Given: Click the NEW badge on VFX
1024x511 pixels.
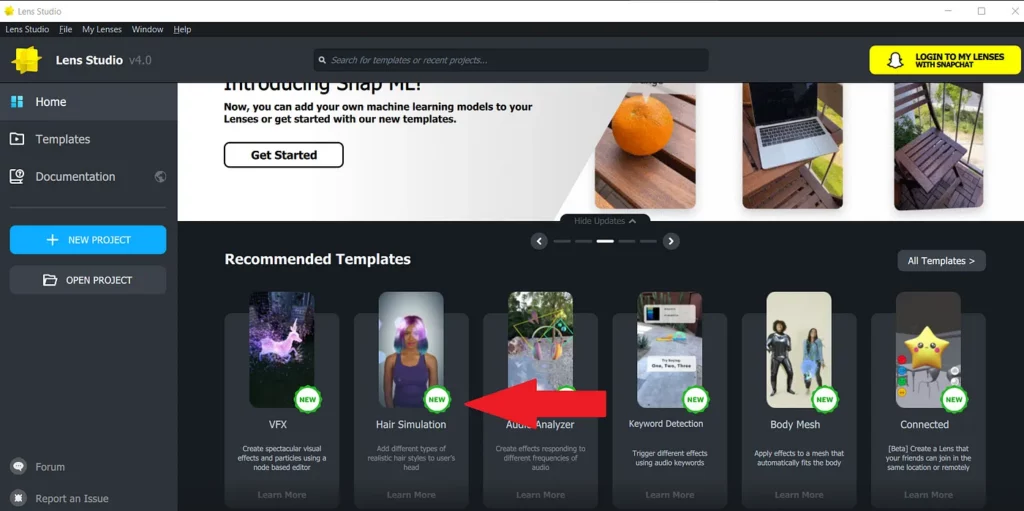Looking at the screenshot, I should (308, 399).
